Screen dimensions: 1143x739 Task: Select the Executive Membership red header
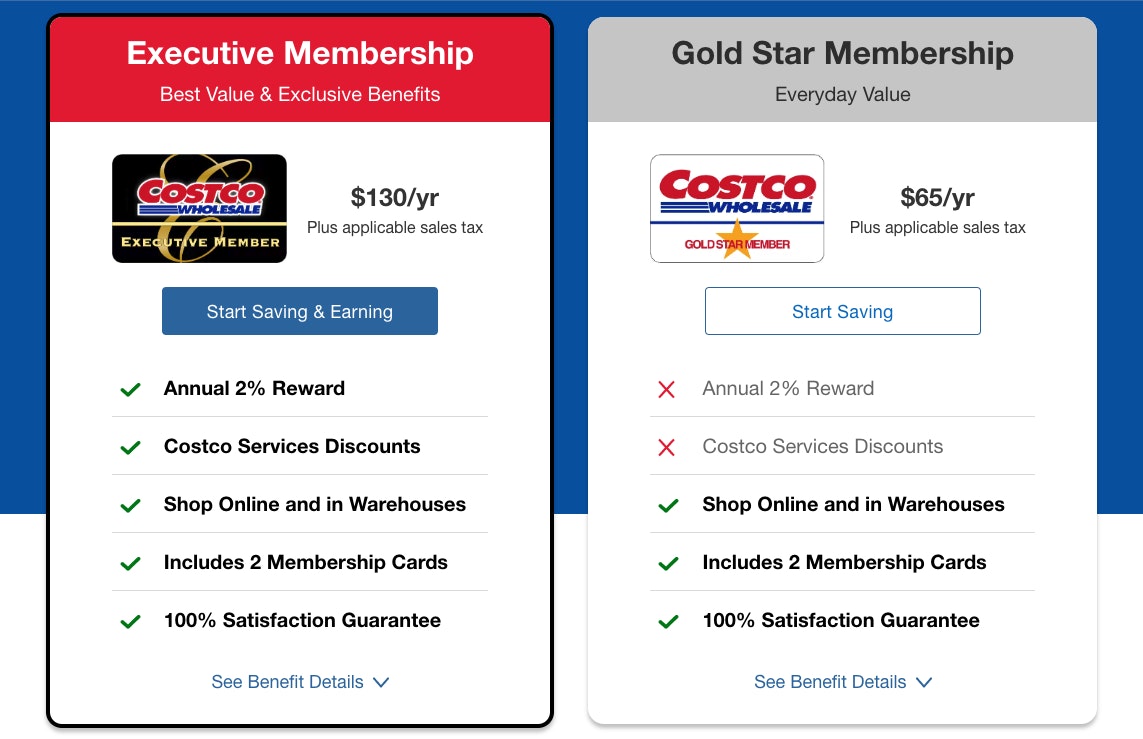(300, 70)
